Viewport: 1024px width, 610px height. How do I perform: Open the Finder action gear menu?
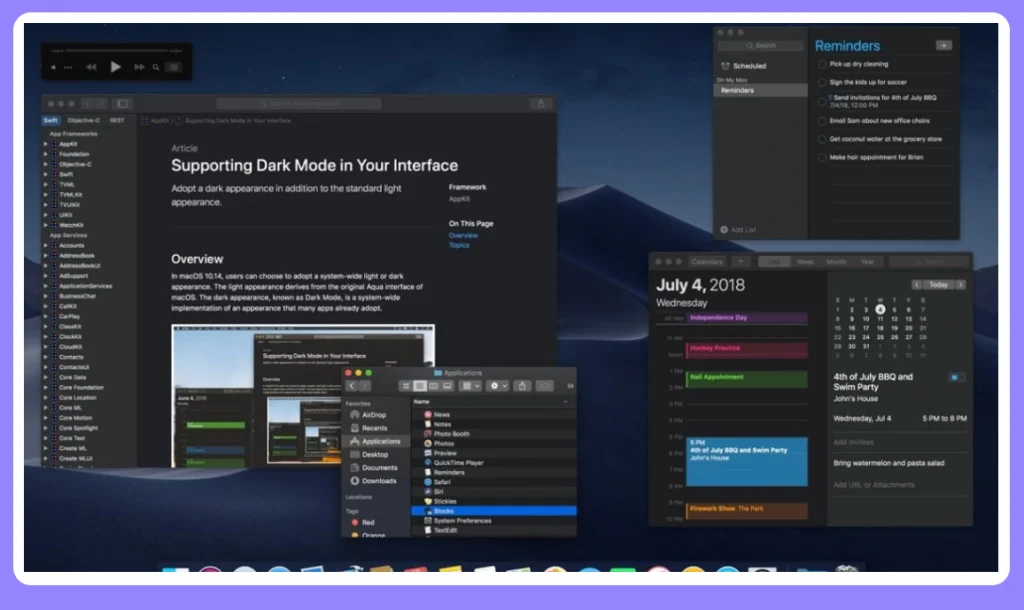(x=498, y=386)
